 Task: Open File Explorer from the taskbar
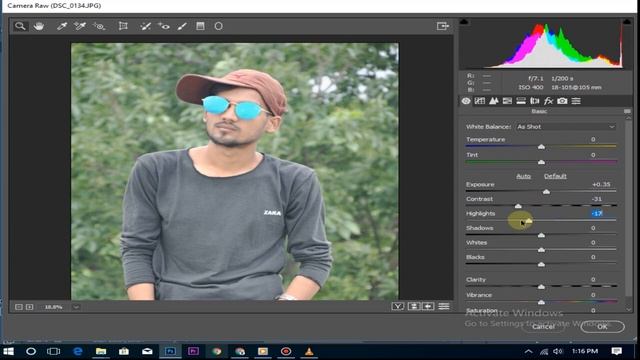point(101,351)
